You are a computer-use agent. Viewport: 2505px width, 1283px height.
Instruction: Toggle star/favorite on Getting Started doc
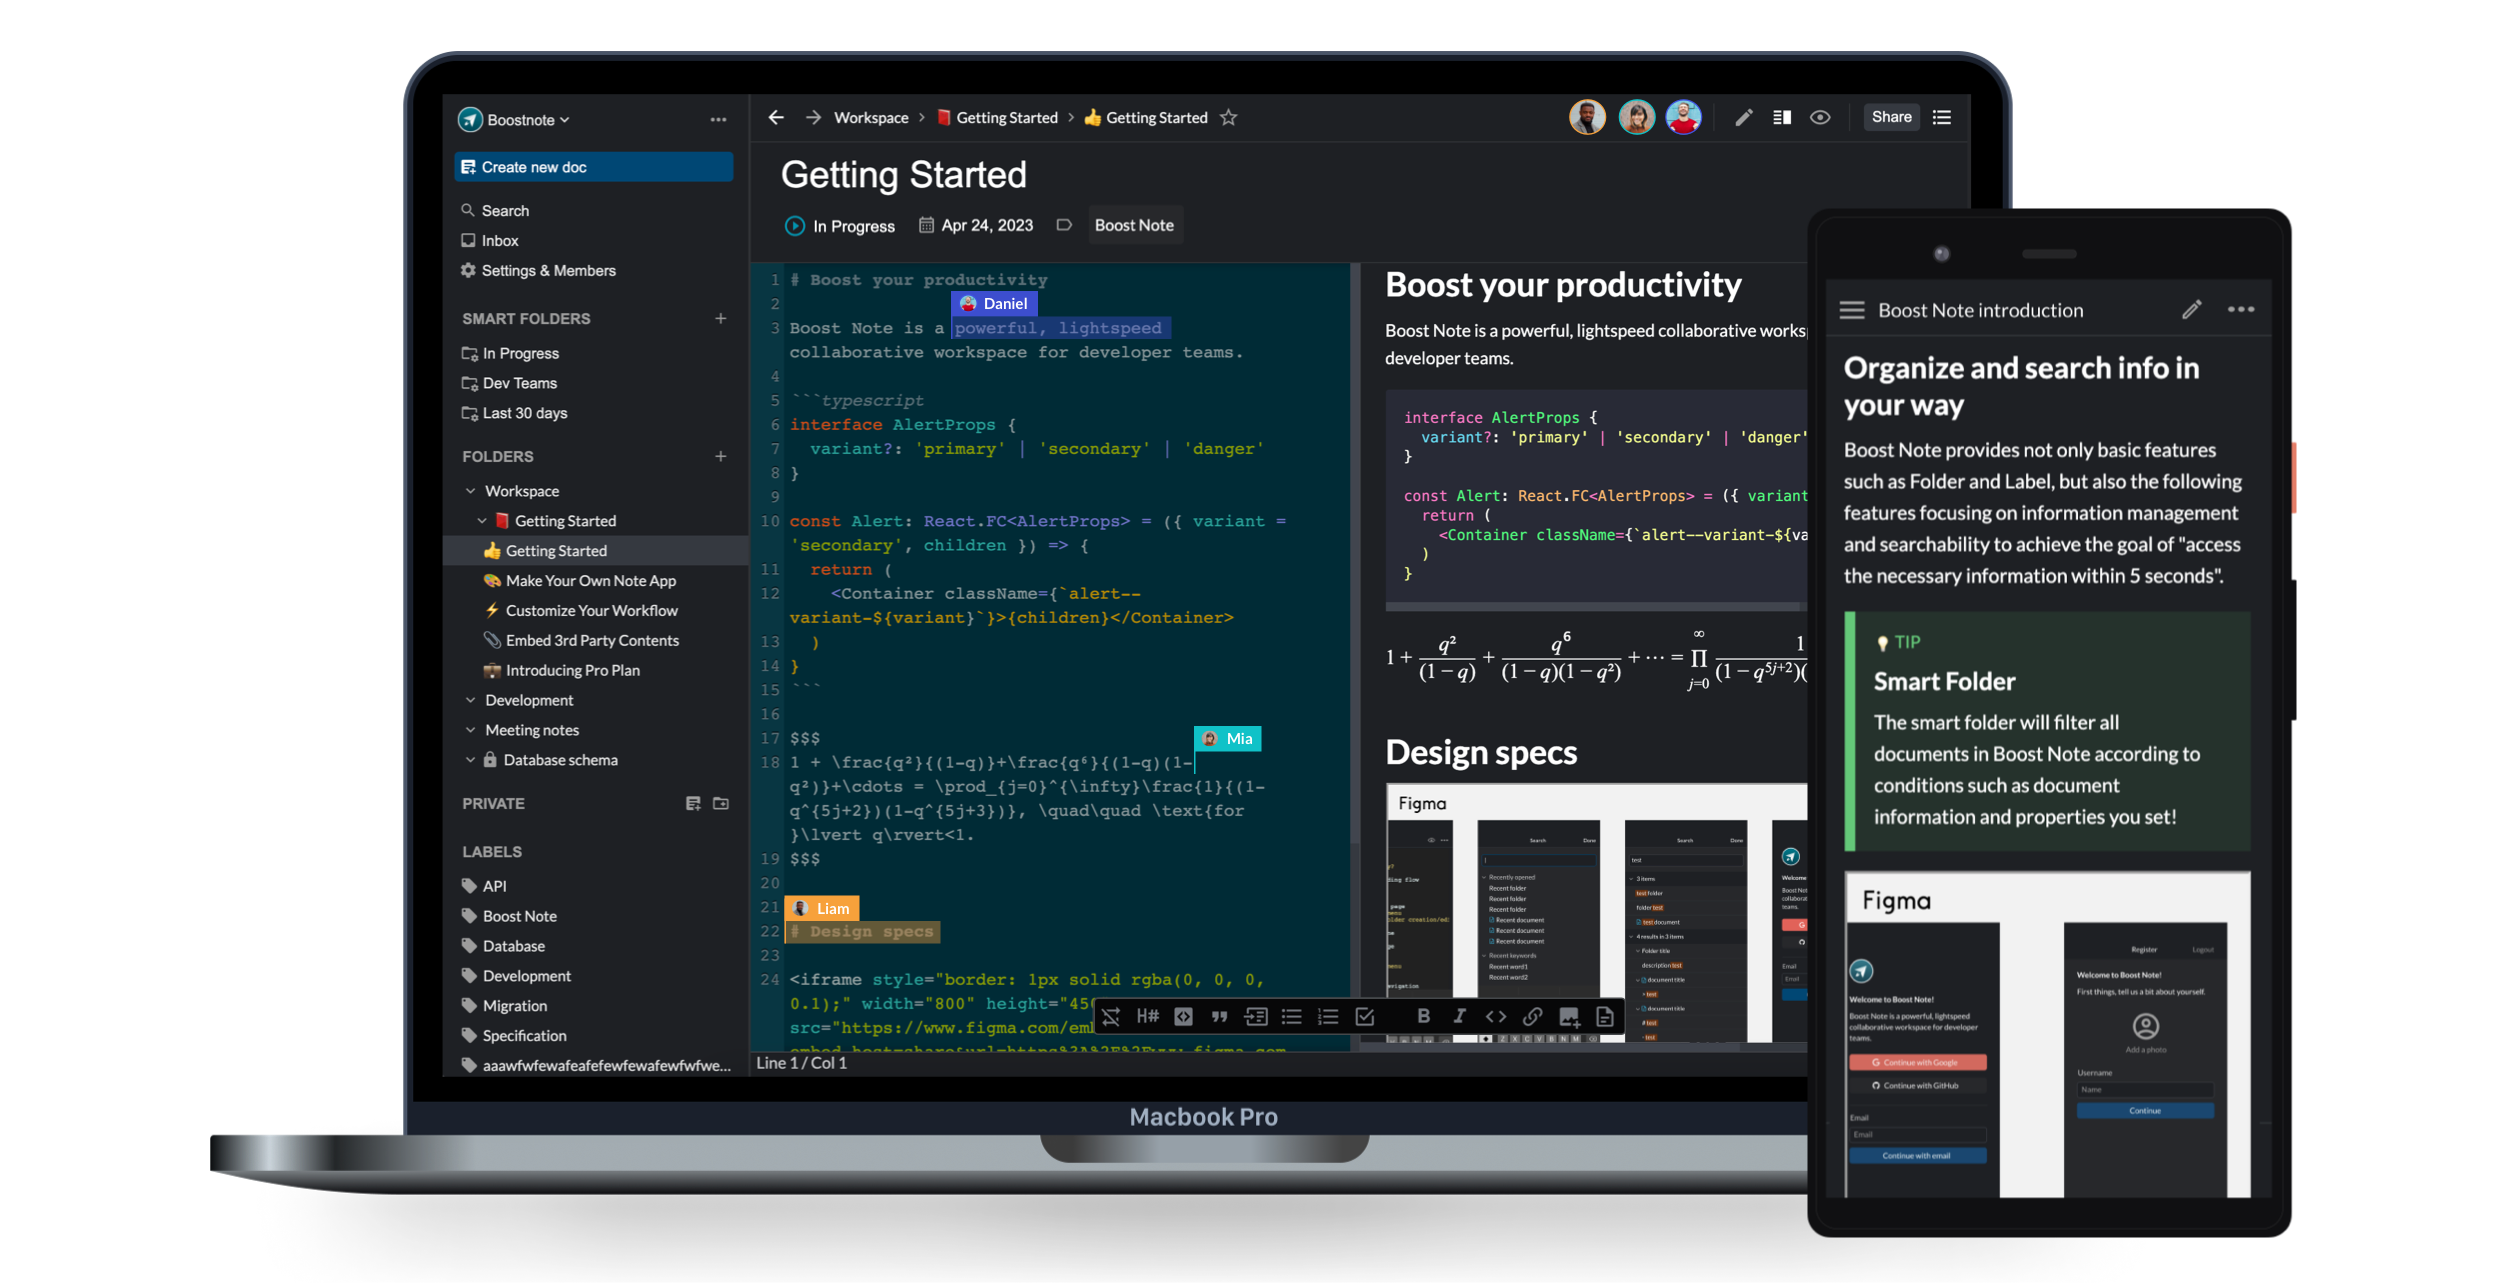1235,116
